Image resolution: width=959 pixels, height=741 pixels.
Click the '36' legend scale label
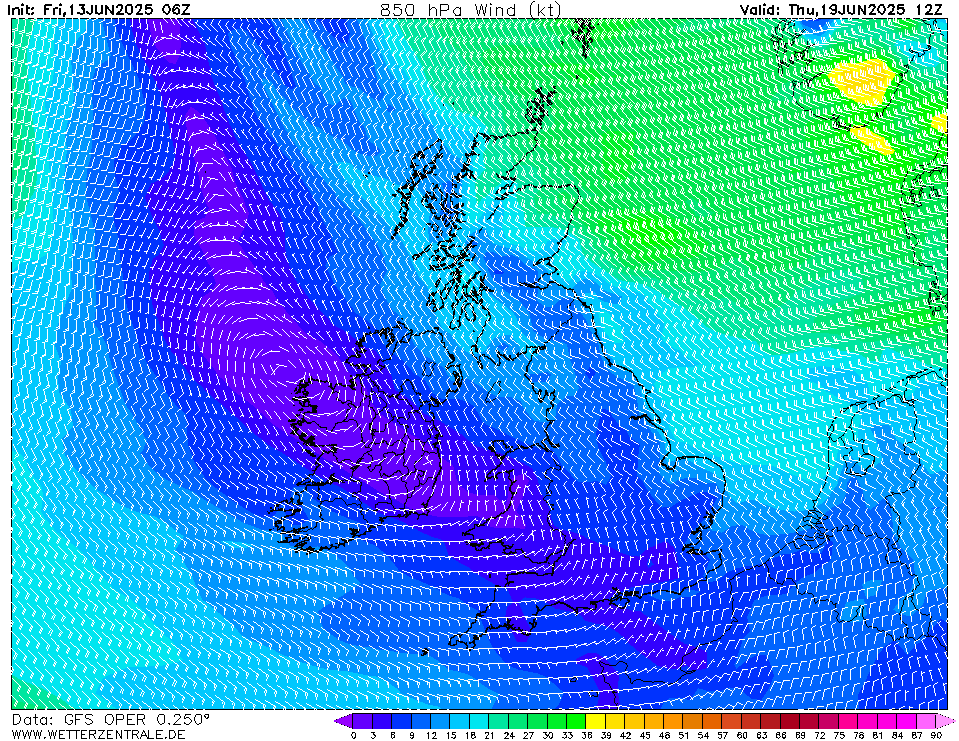pyautogui.click(x=587, y=735)
